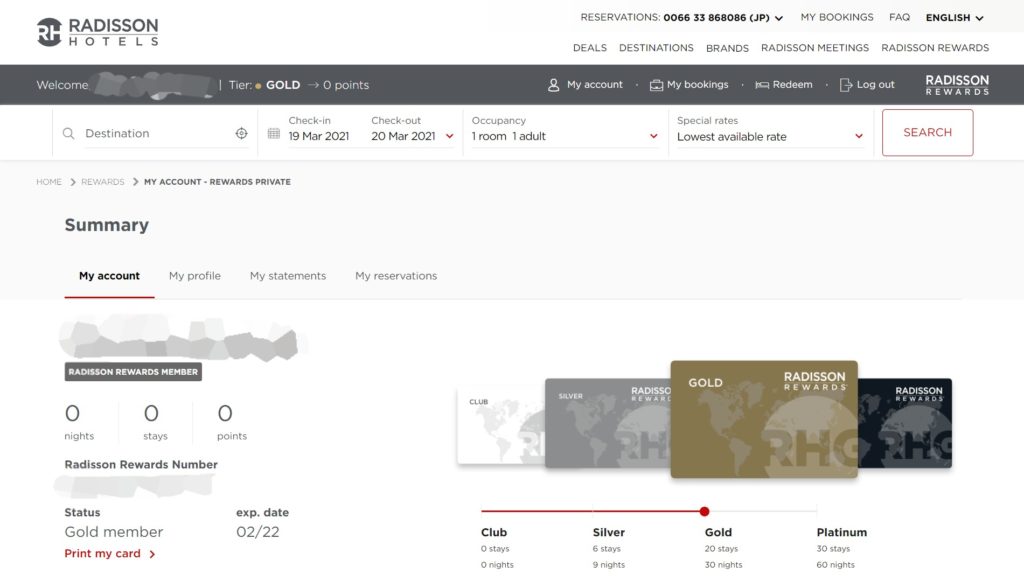Click the My account person icon
This screenshot has height=581, width=1024.
coord(553,85)
